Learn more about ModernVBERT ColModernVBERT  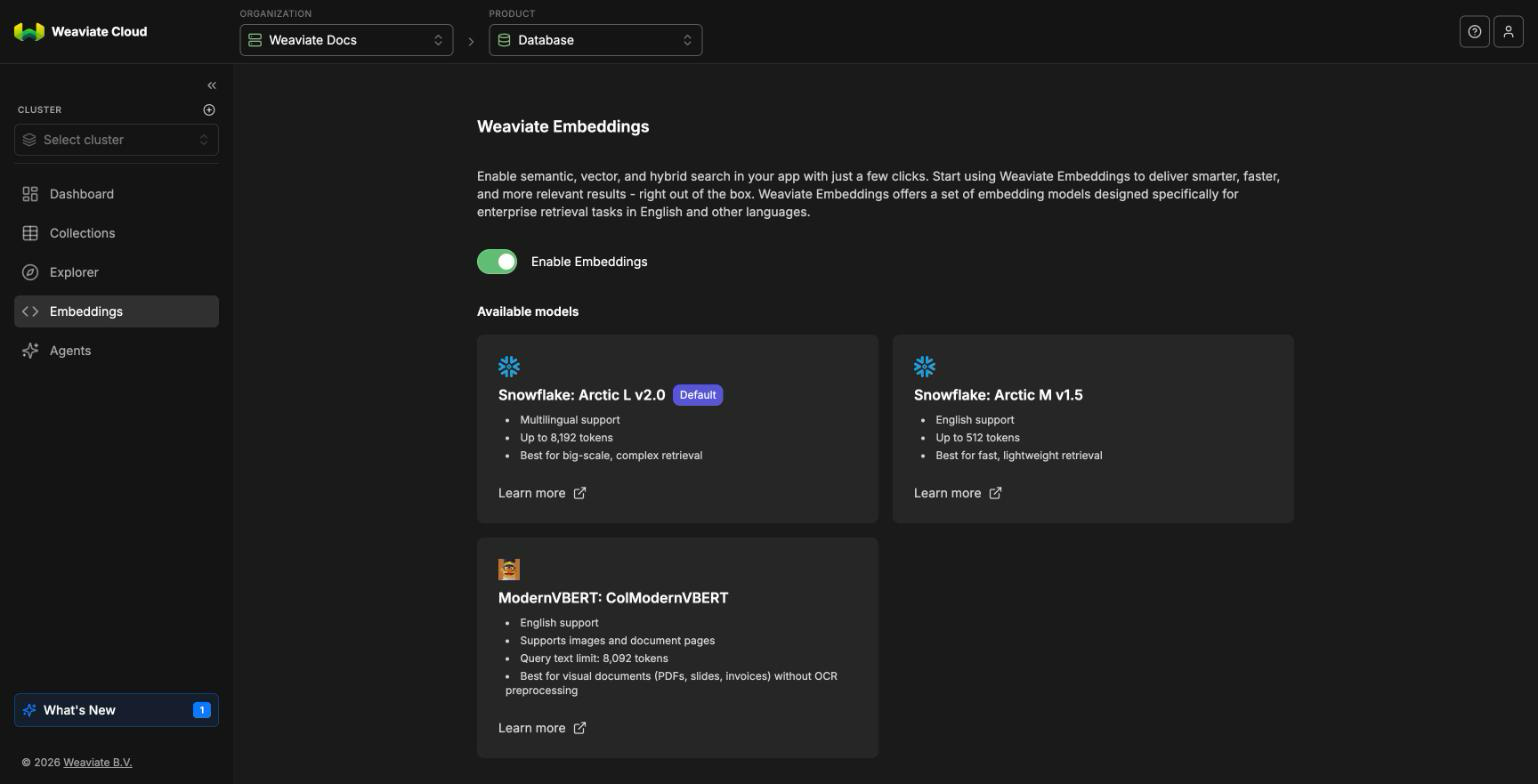tap(542, 728)
